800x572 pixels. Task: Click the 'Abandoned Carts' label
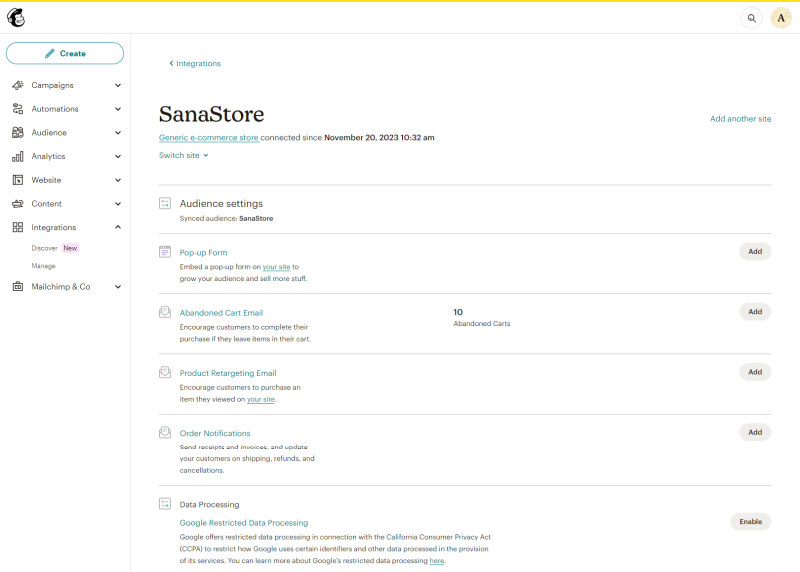(482, 324)
